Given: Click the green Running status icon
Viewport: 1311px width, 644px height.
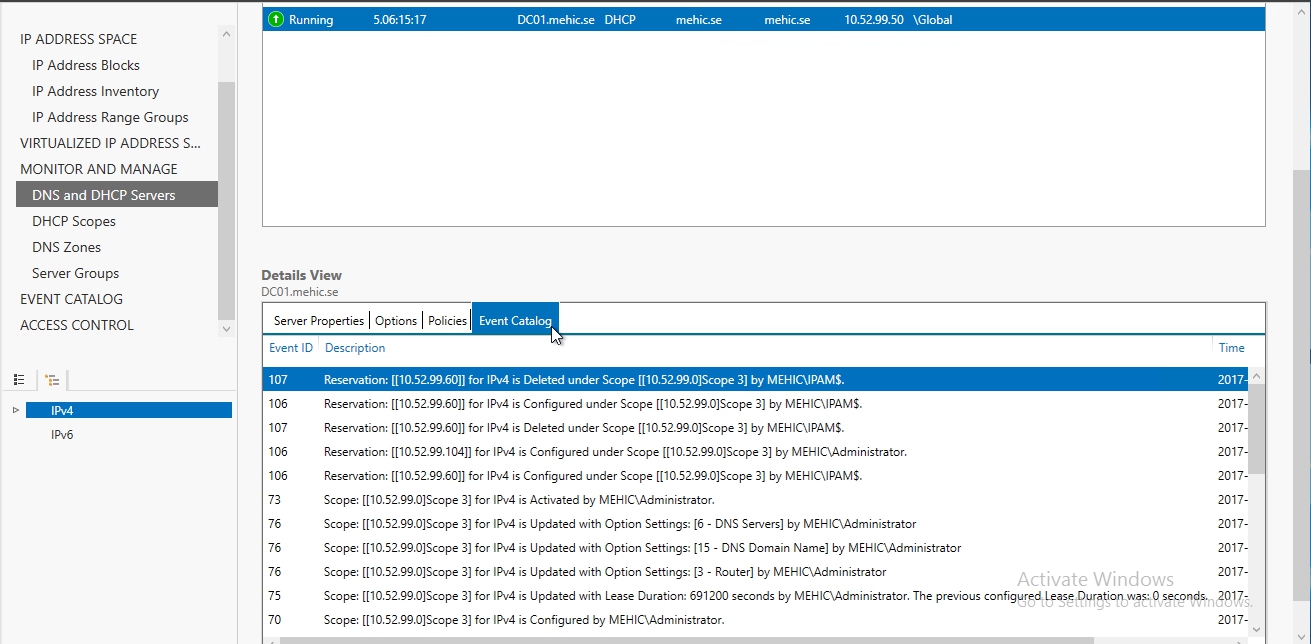Looking at the screenshot, I should pos(275,20).
